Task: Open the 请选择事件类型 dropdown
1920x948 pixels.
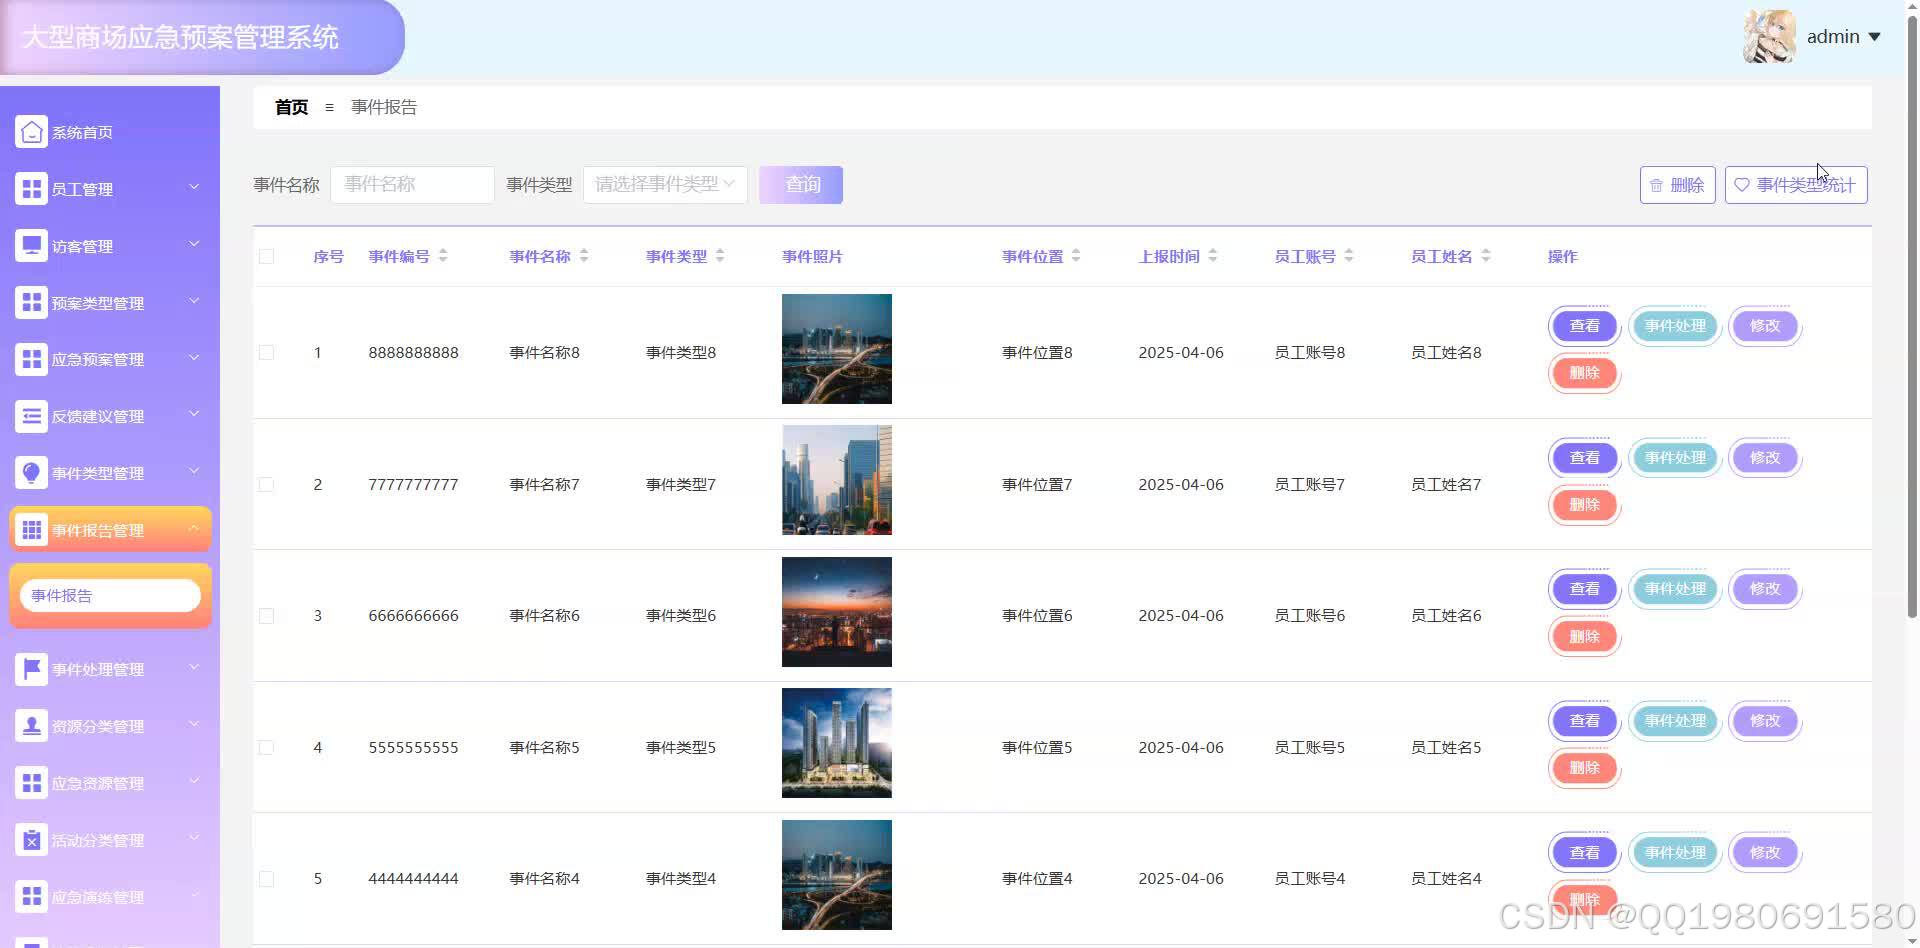Action: pyautogui.click(x=664, y=184)
